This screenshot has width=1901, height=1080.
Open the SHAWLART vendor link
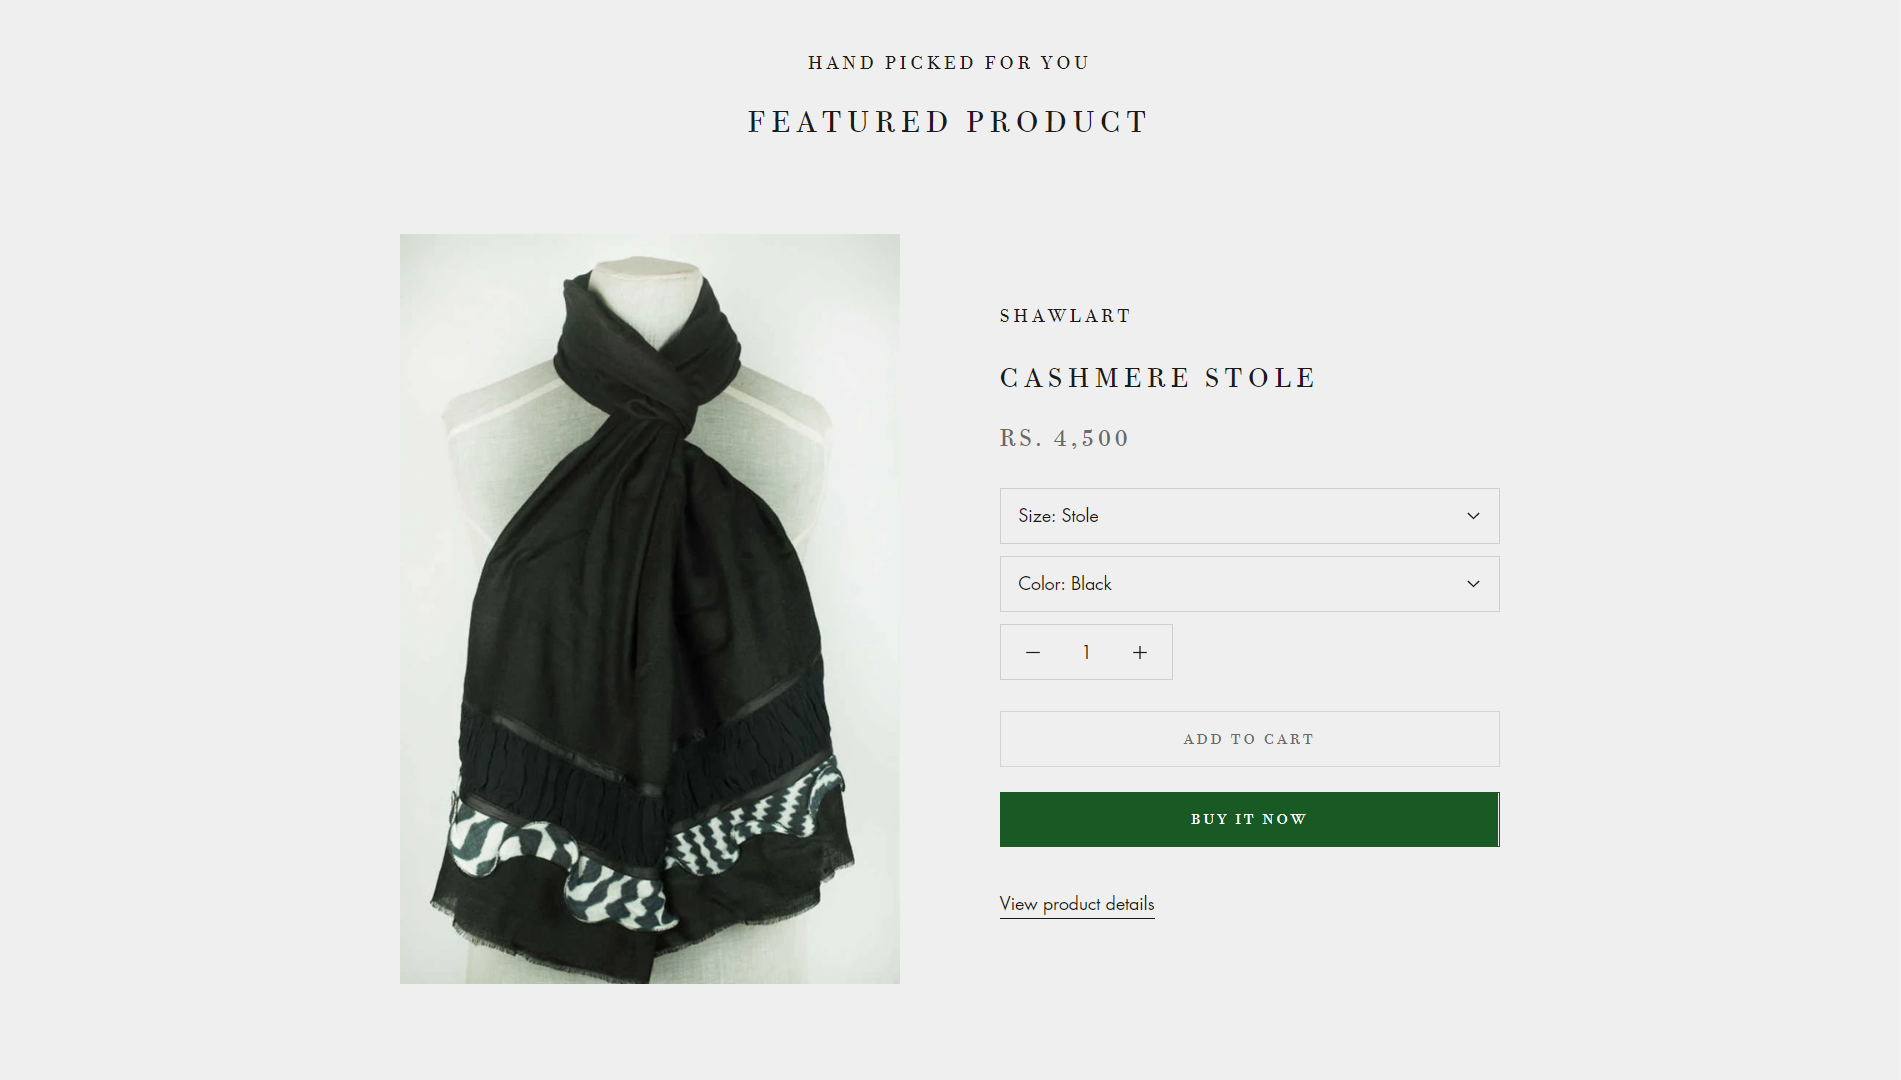tap(1065, 316)
